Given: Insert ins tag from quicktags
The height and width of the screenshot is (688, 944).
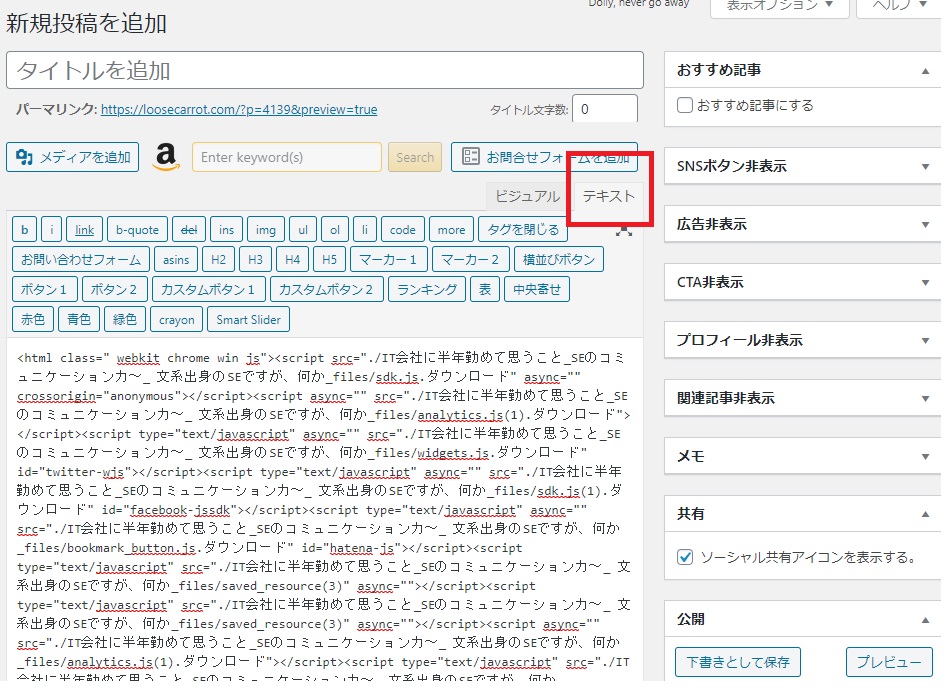Looking at the screenshot, I should (226, 229).
